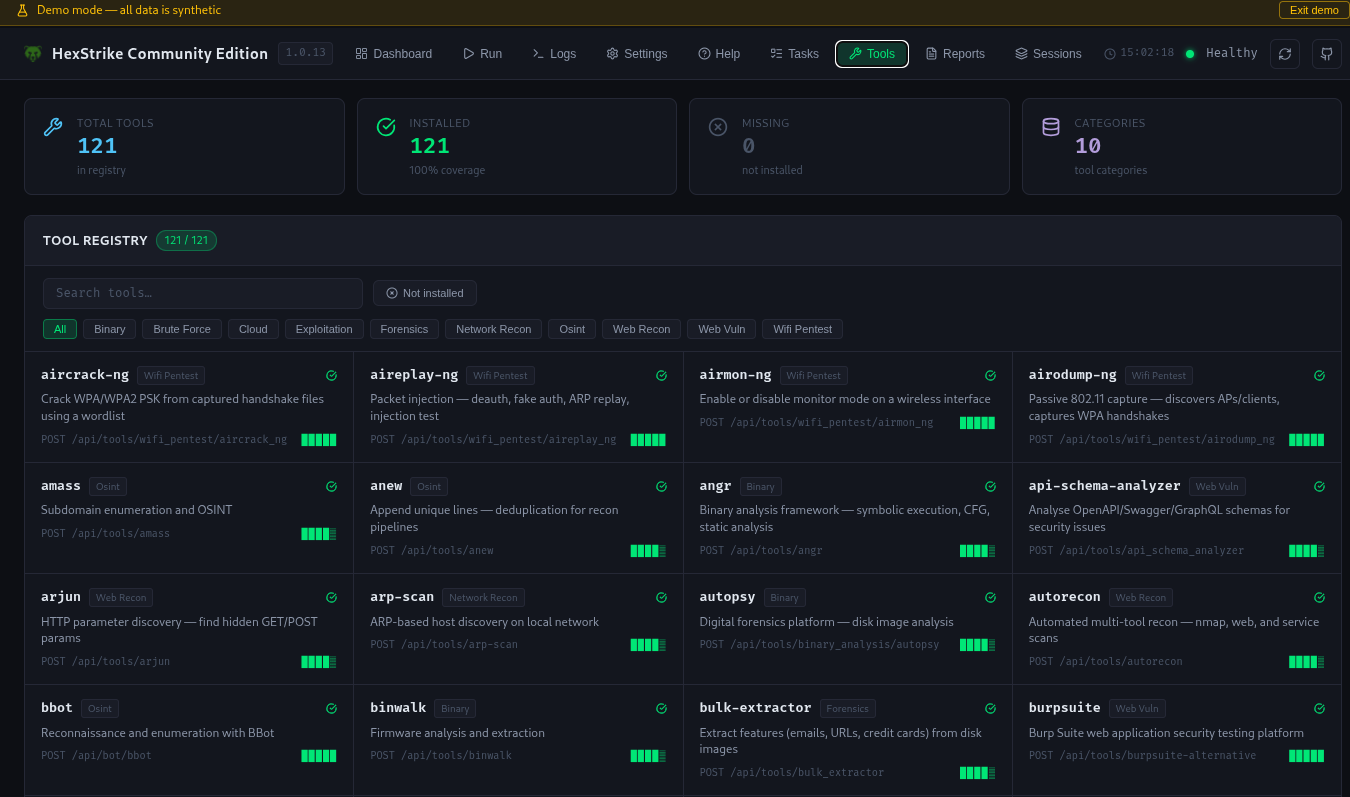Click the 1.0.13 version badge
Screen dimensions: 1350x797
(306, 53)
